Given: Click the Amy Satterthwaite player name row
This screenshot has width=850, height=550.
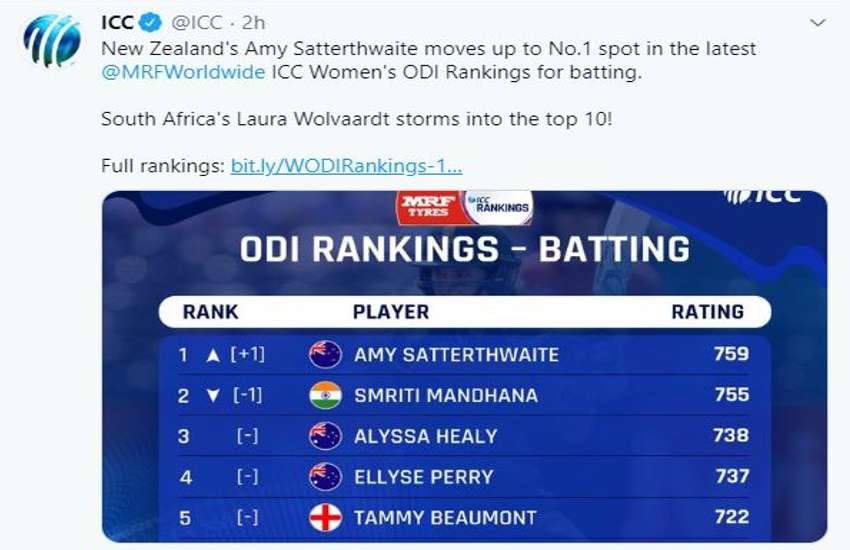Looking at the screenshot, I should point(465,354).
